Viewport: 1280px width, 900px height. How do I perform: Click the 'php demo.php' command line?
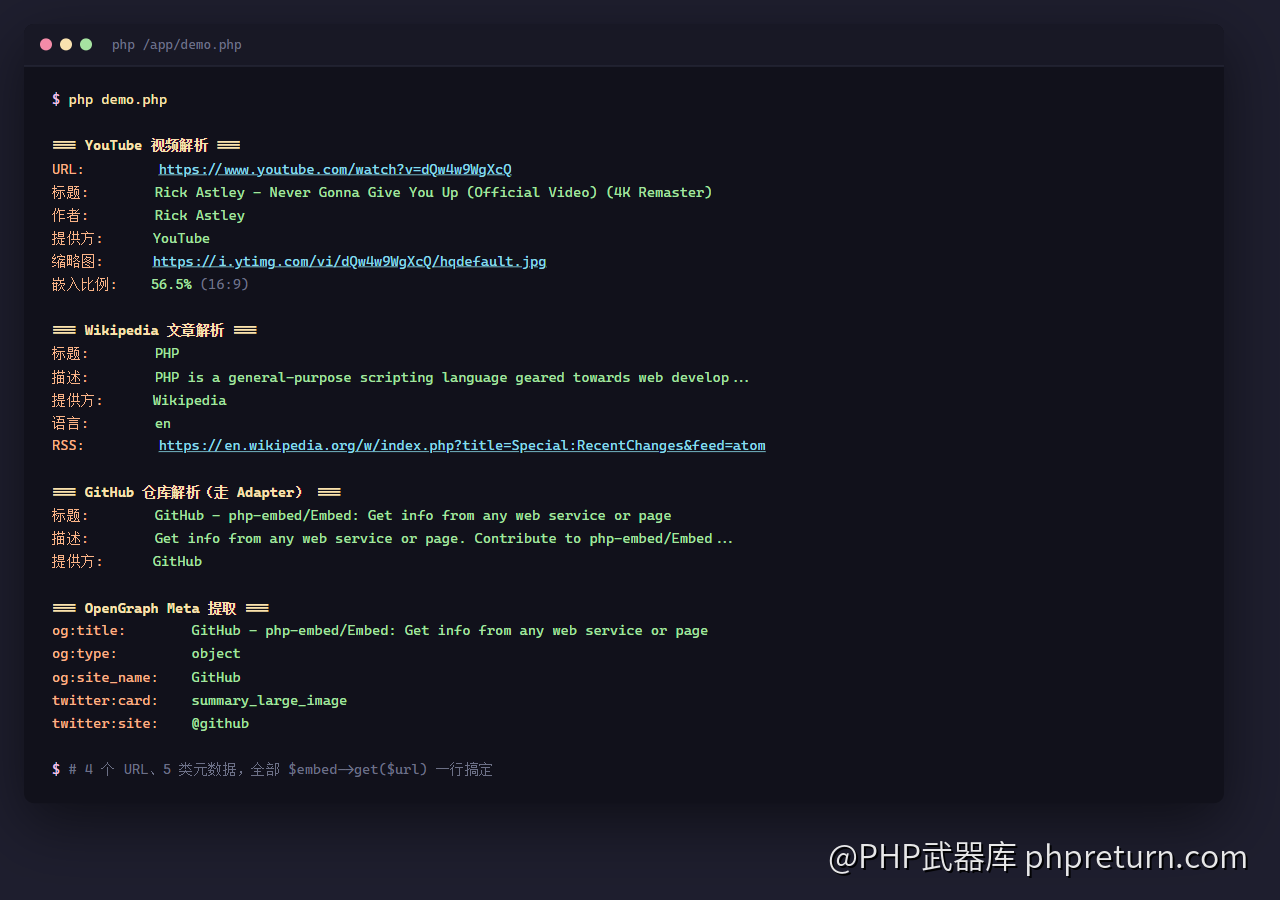(118, 100)
